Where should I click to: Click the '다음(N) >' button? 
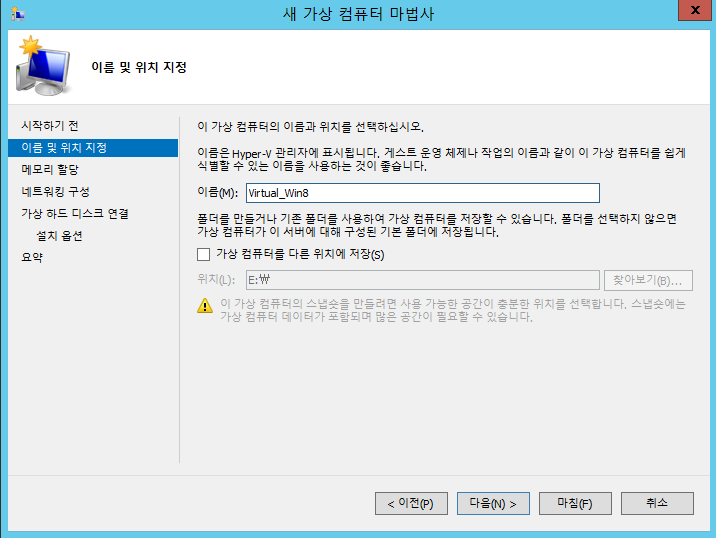pos(493,503)
